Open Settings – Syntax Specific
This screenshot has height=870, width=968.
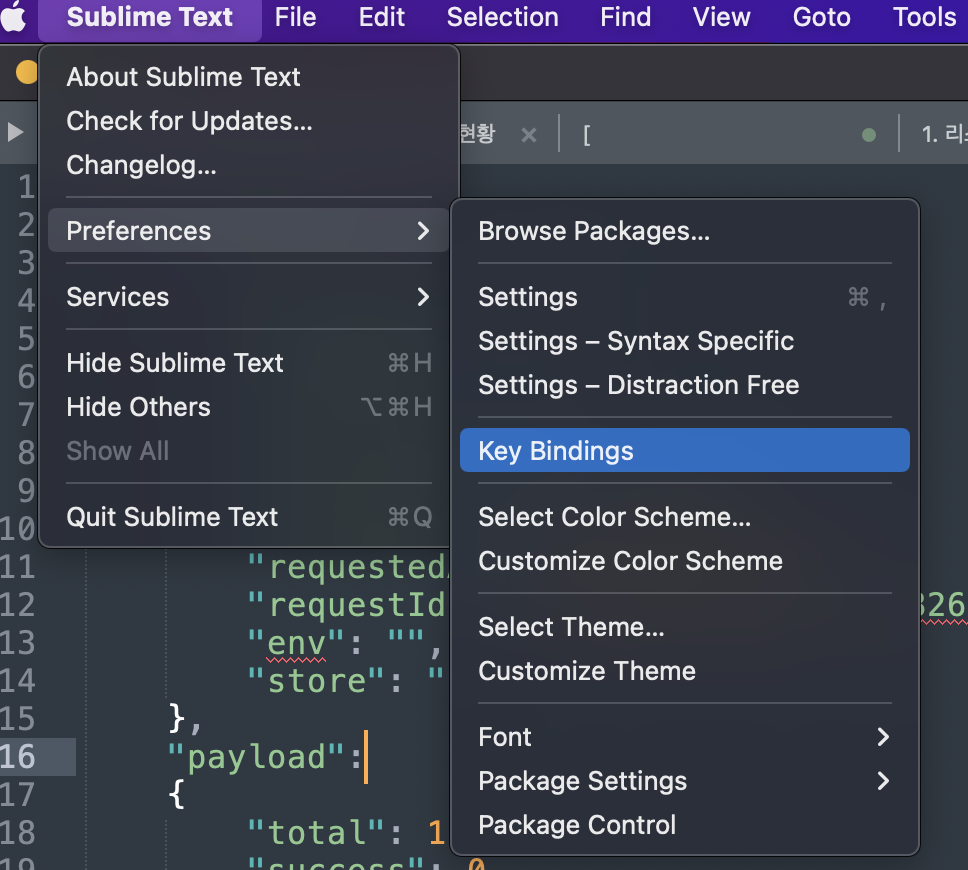click(x=685, y=341)
